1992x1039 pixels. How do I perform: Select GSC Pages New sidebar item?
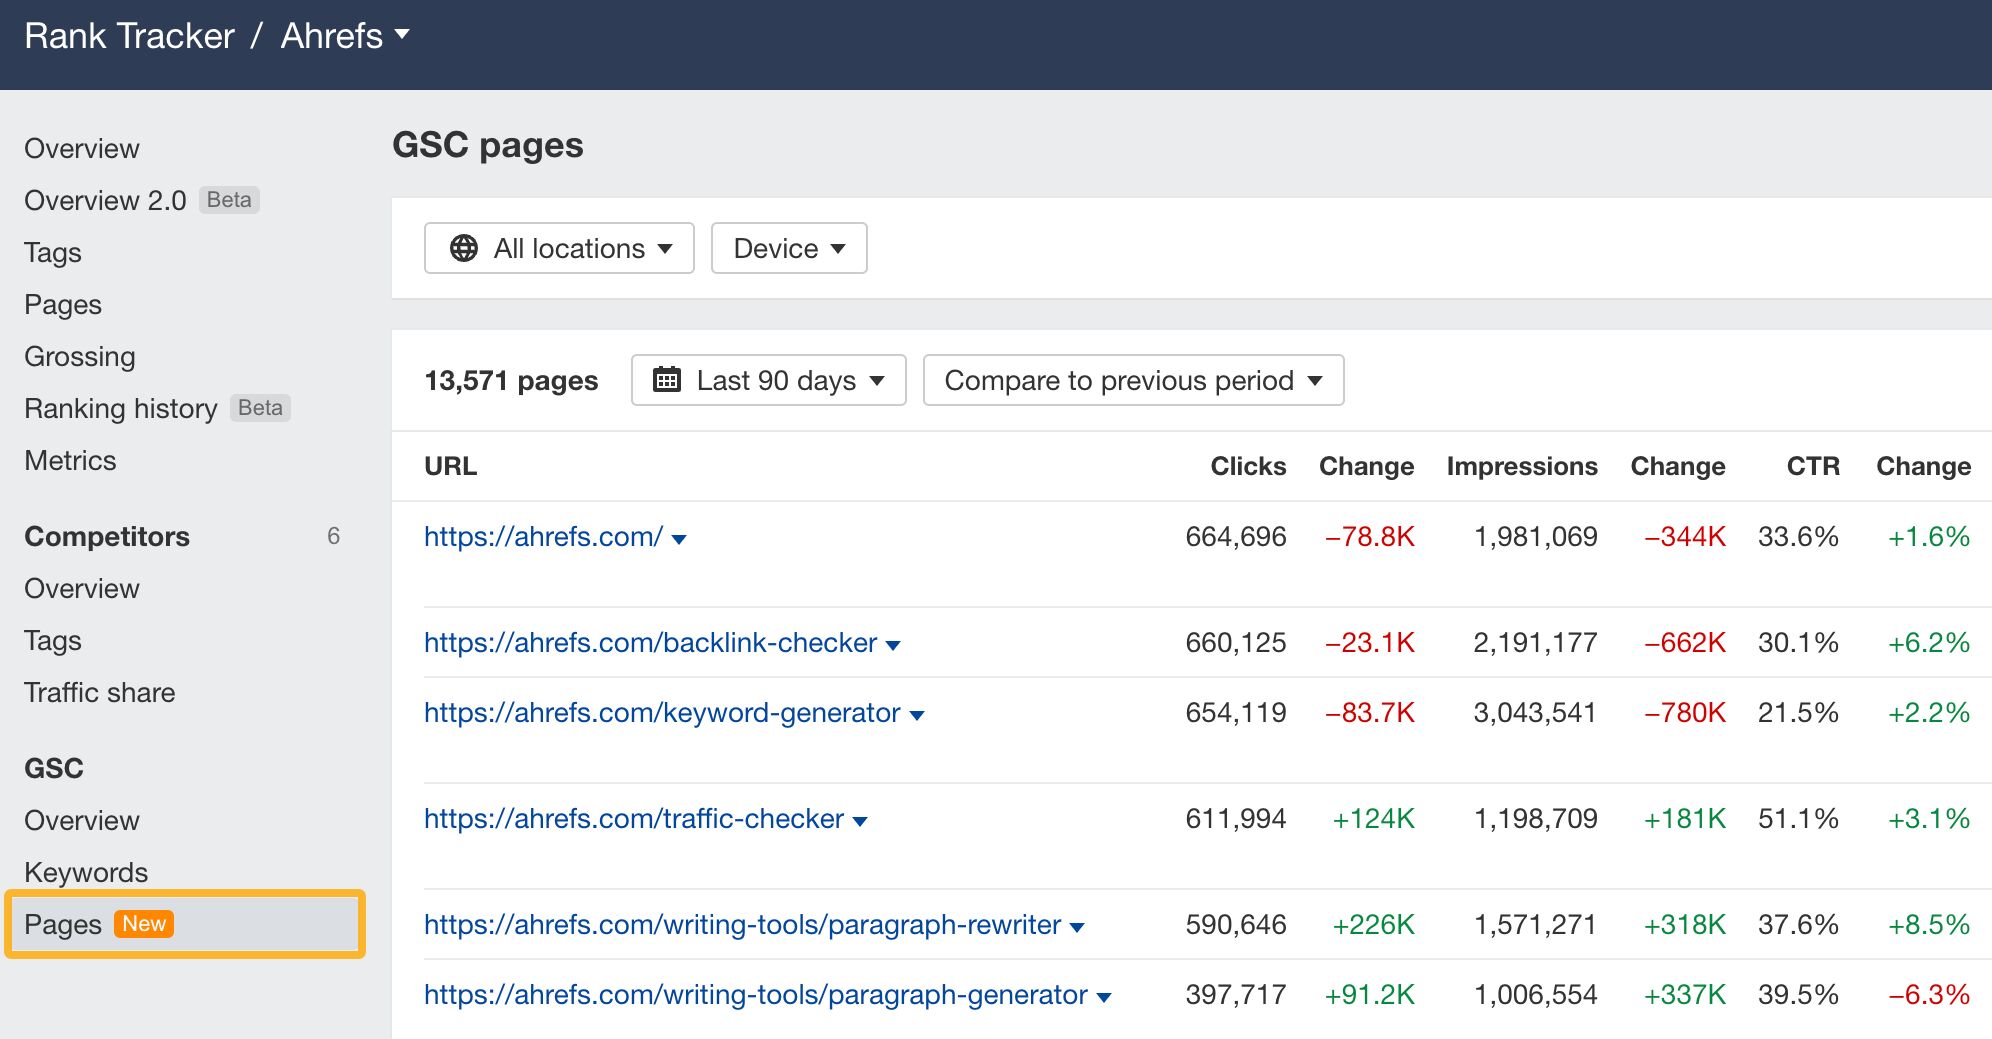tap(185, 924)
